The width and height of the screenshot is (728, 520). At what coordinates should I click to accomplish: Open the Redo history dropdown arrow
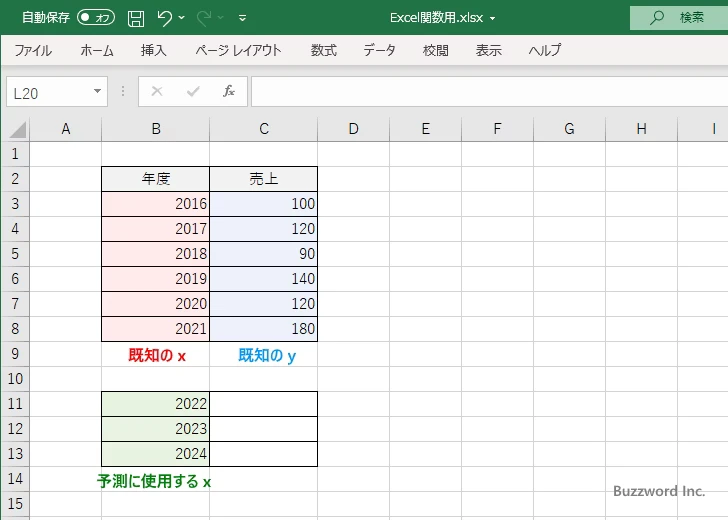pyautogui.click(x=221, y=18)
